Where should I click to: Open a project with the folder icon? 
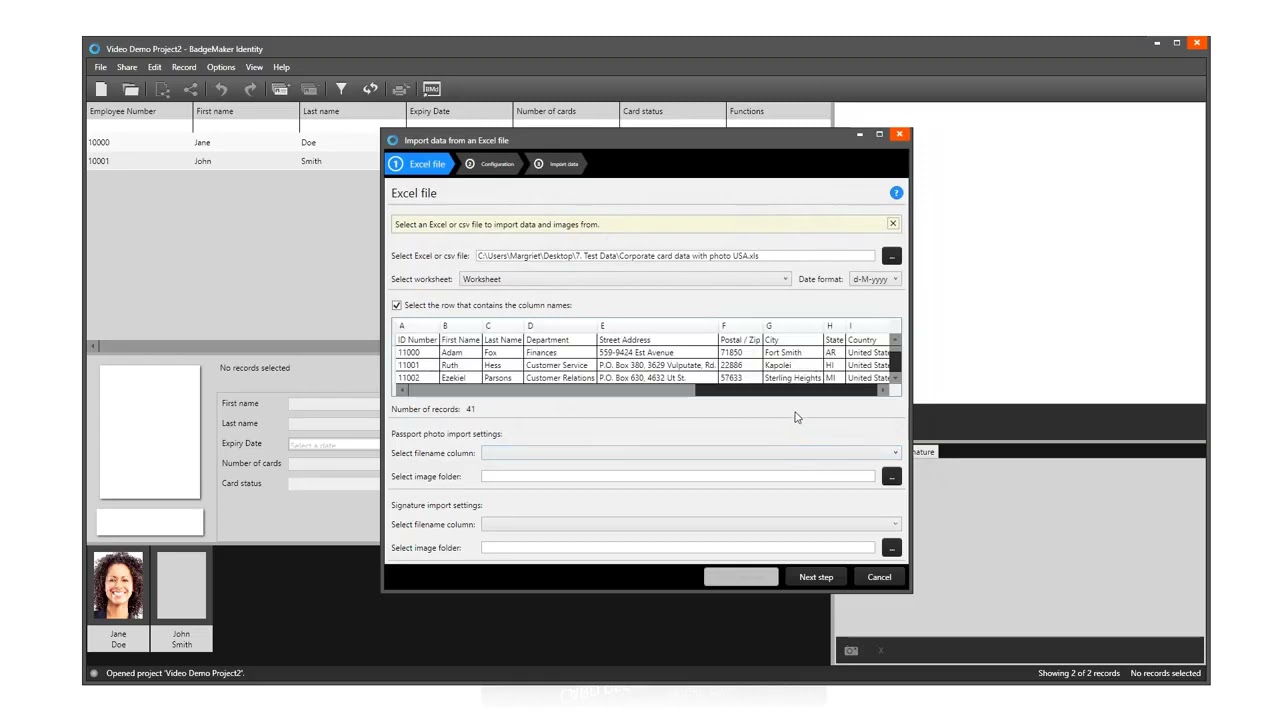tap(131, 89)
